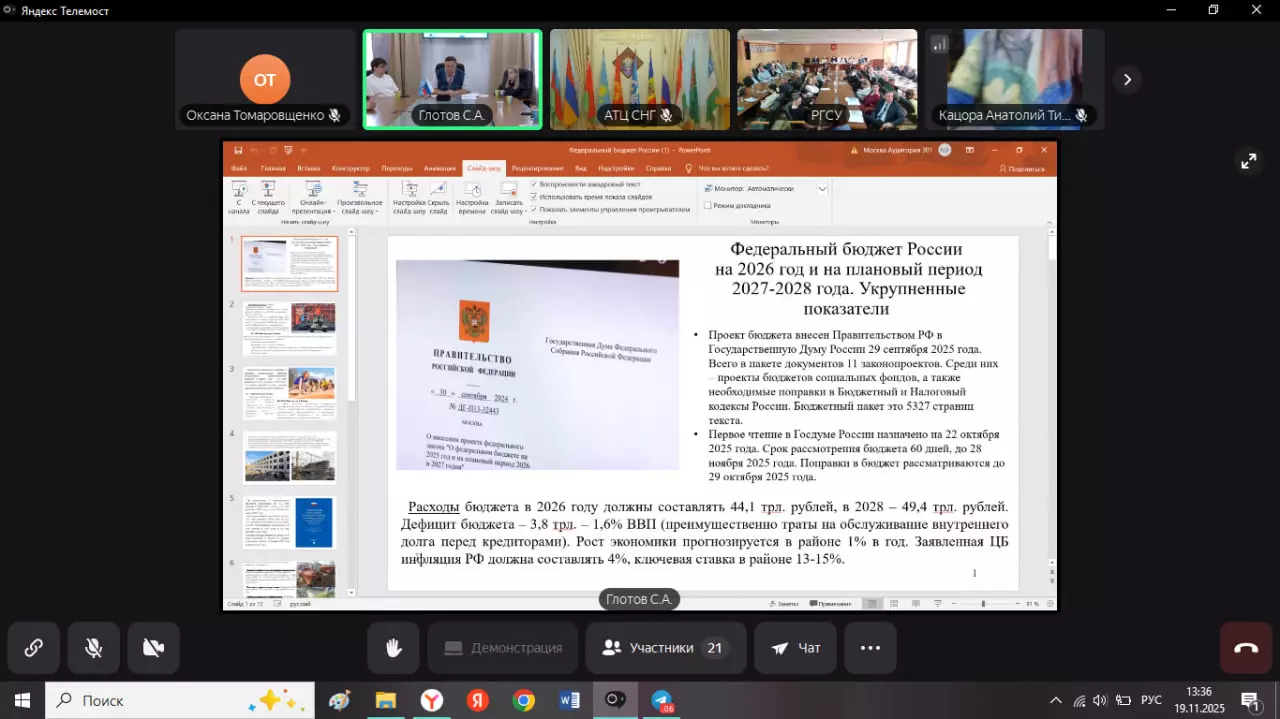The width and height of the screenshot is (1280, 719).
Task: Switch keyboard language indicator РУС
Action: coord(1151,700)
